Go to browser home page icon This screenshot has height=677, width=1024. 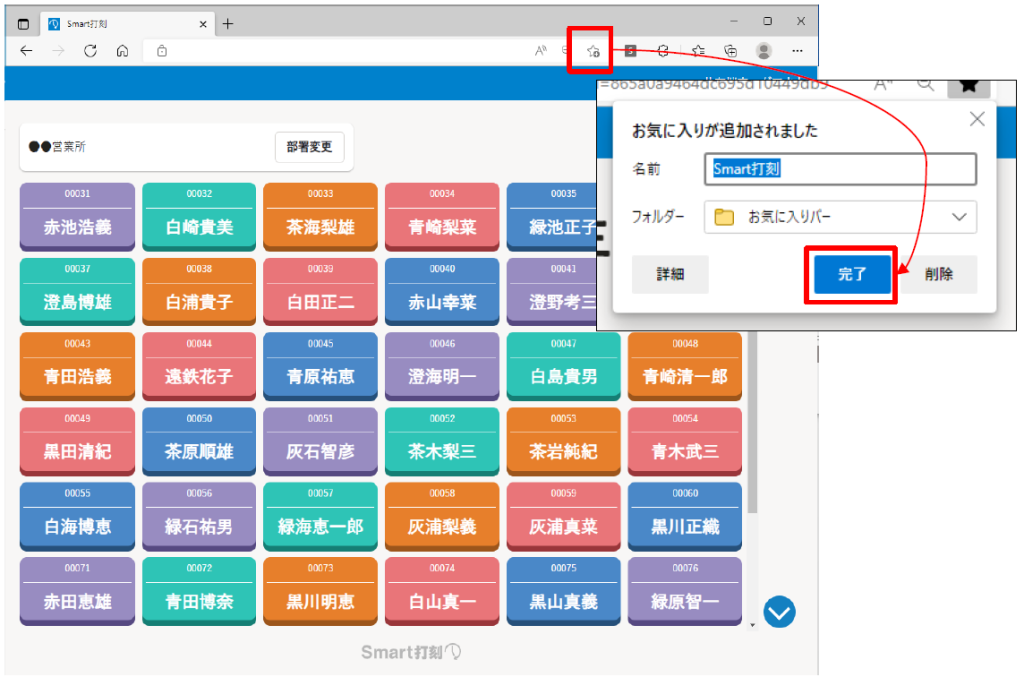point(122,51)
